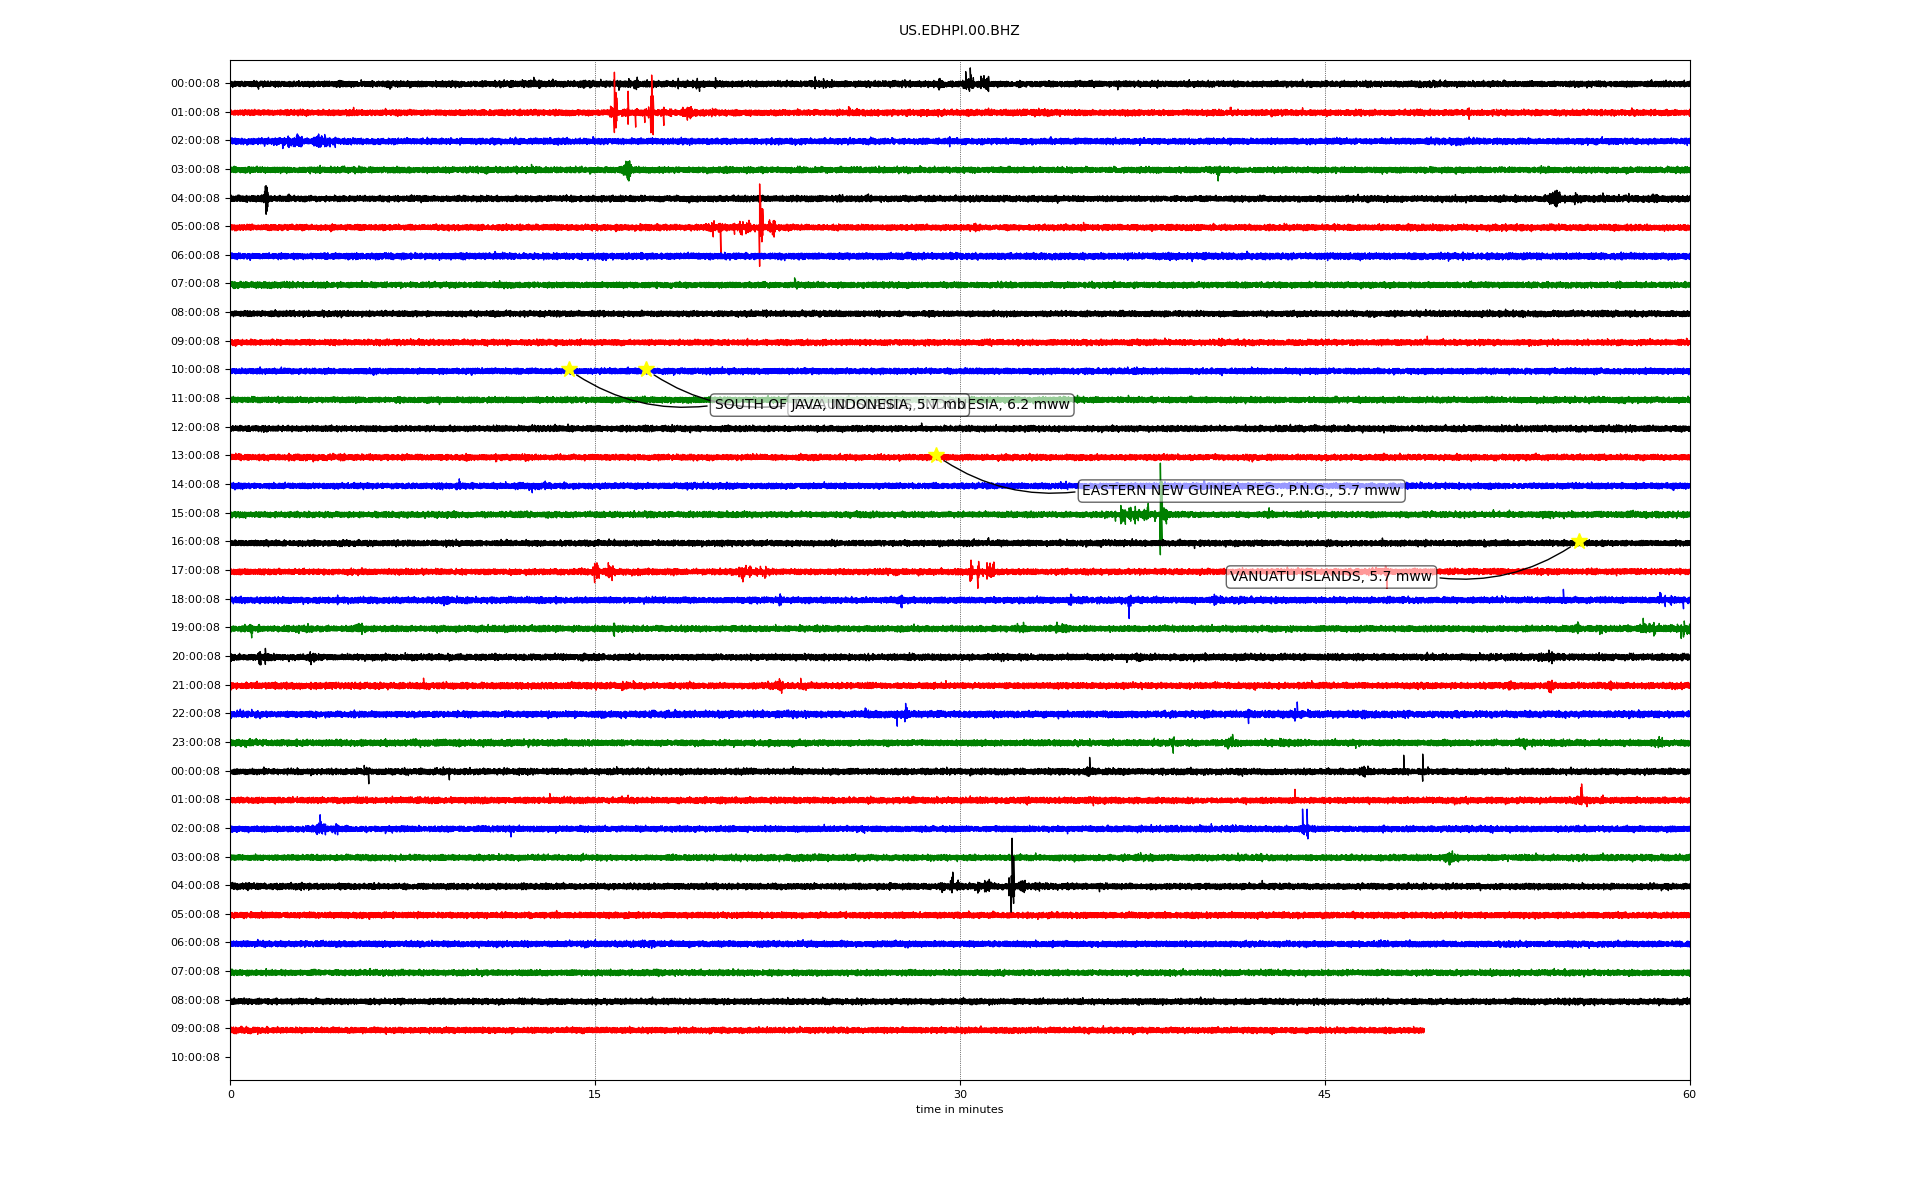Click the SOUTH OF JAVA, INDONESIA, 5.7 mb label
Screen dimensions: 1920x1200
tap(840, 405)
